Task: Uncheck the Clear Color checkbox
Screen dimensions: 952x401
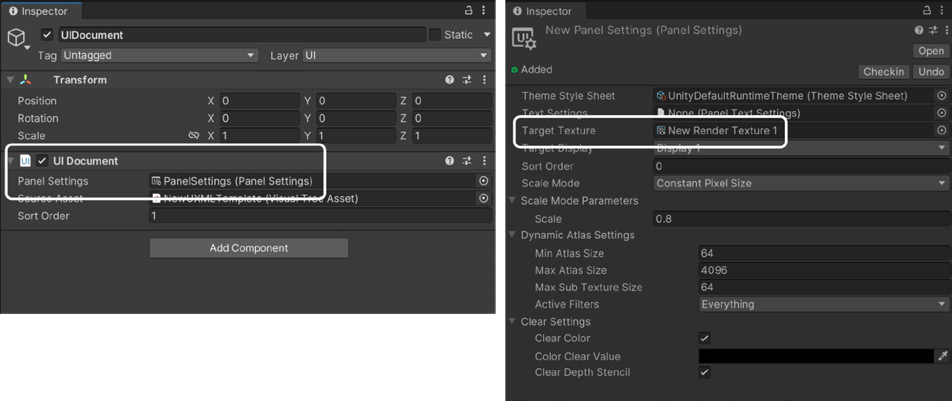Action: coord(704,338)
